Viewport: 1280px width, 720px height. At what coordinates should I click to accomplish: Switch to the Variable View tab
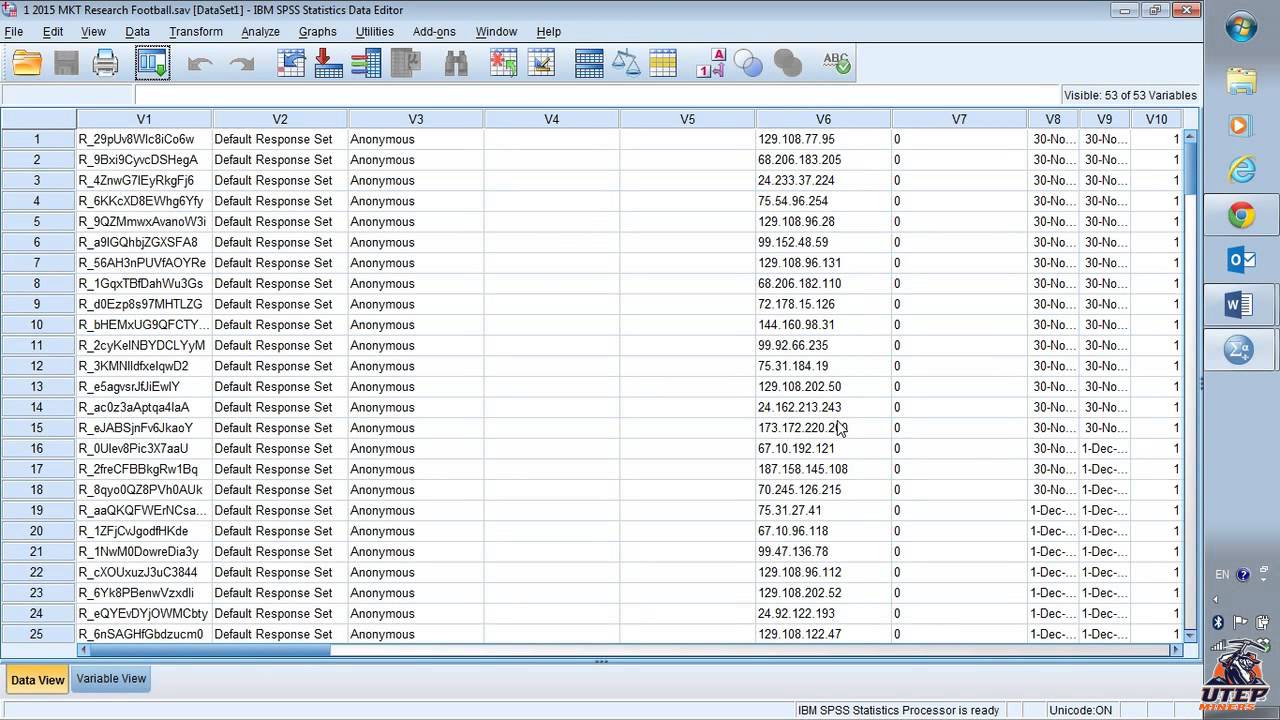tap(111, 678)
